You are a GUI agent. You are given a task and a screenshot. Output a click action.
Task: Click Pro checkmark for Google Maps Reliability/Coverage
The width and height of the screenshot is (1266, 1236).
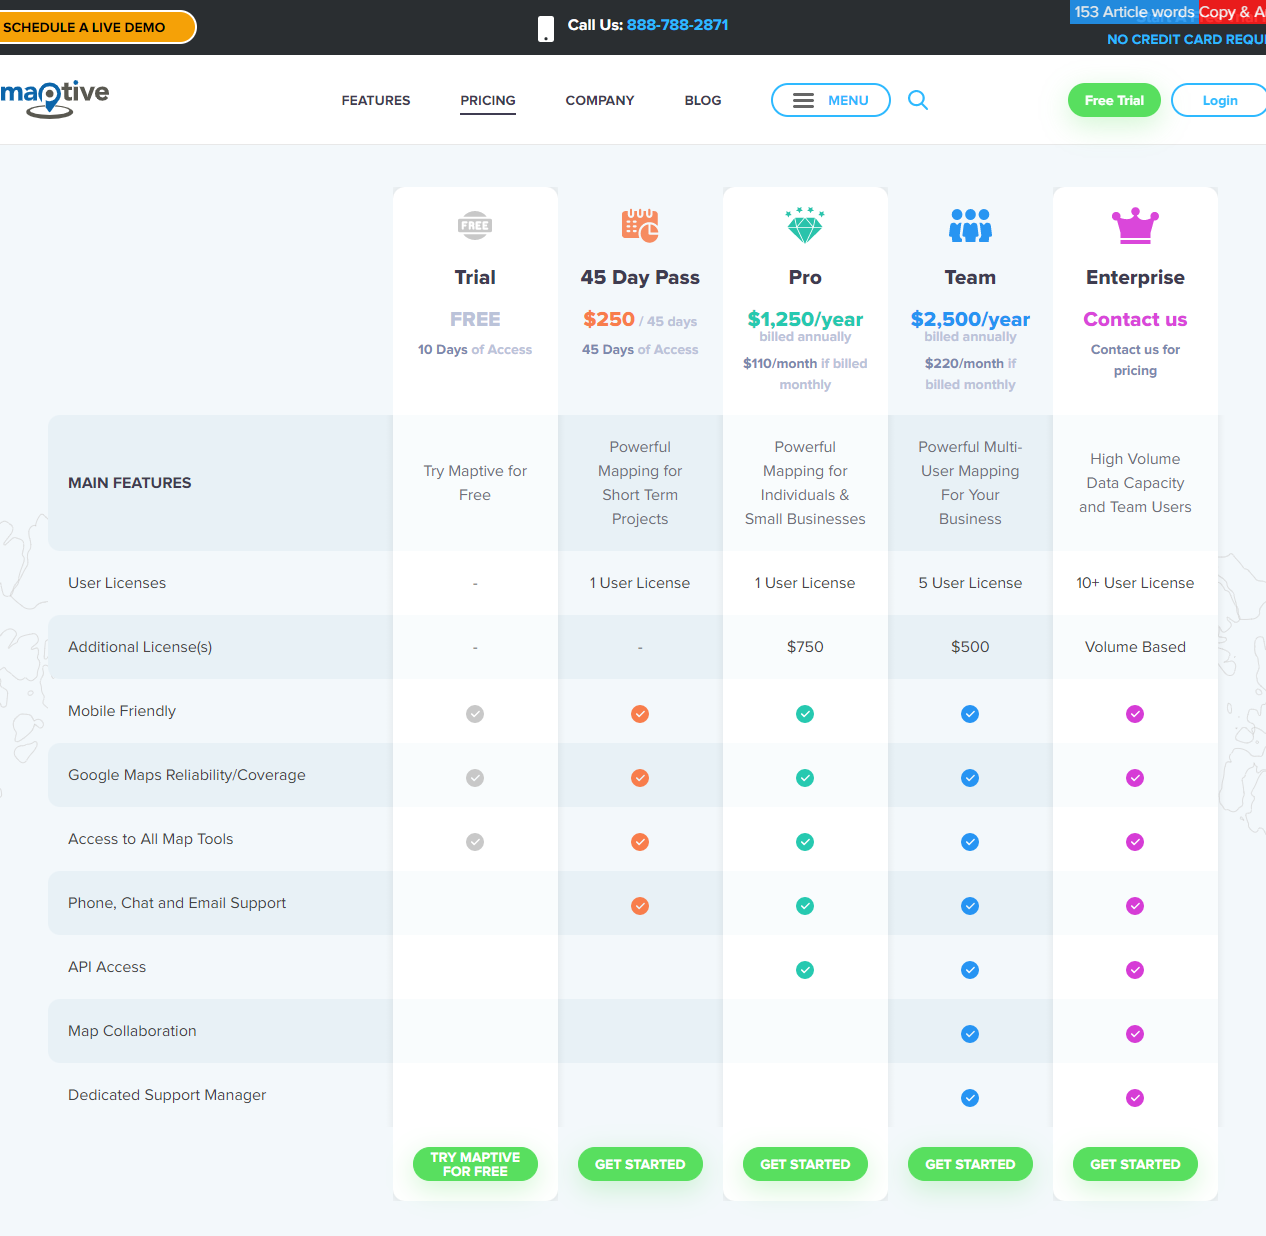click(x=805, y=778)
